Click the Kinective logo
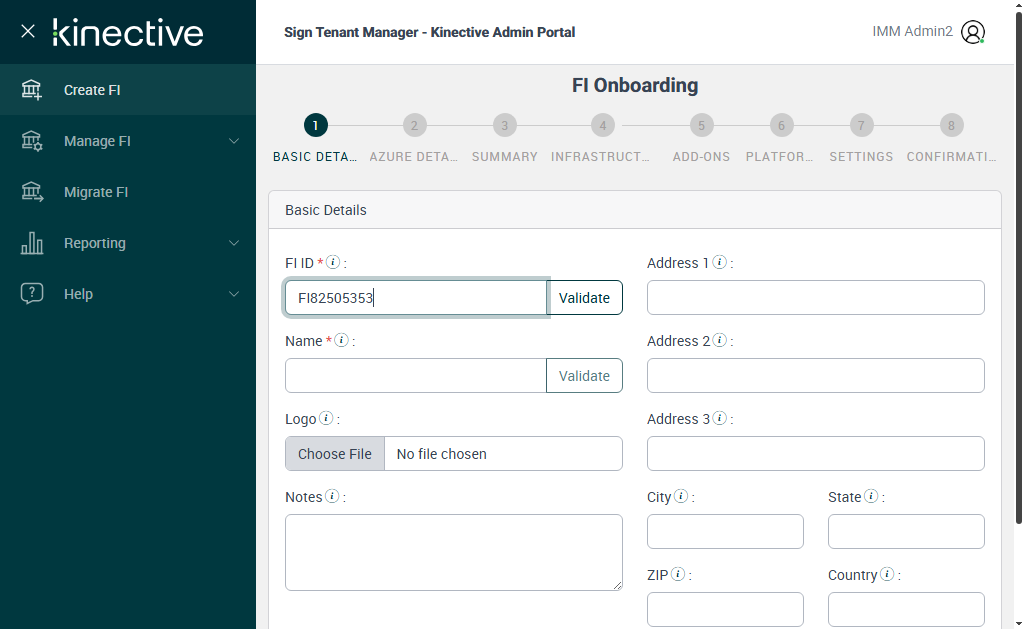This screenshot has width=1024, height=629. 128,32
